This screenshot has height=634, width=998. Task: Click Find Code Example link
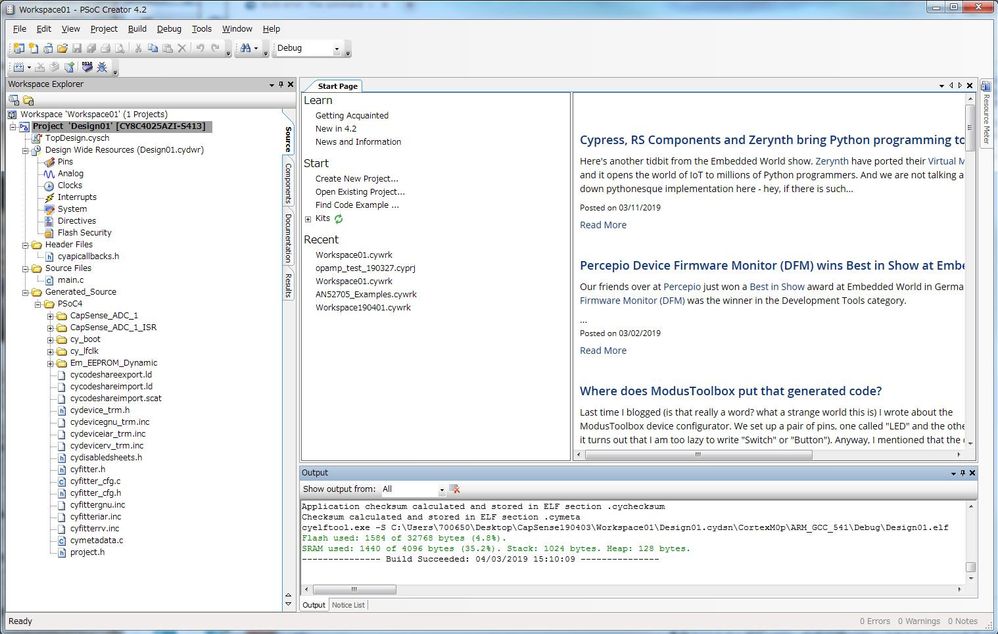[x=357, y=205]
